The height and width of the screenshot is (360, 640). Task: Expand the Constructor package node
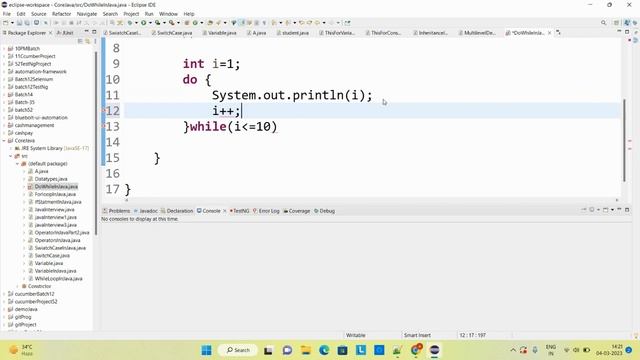click(18, 286)
